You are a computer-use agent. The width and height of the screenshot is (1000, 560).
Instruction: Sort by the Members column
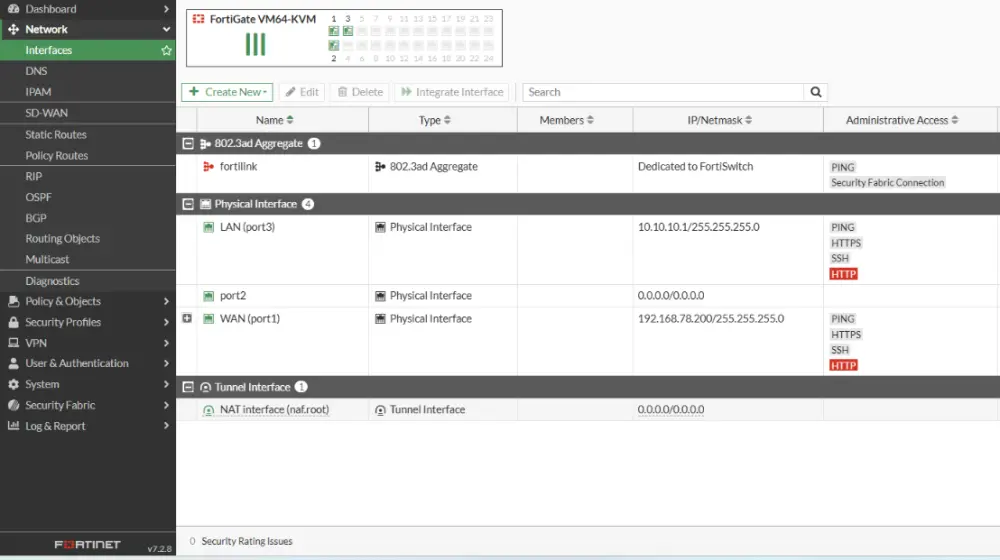click(x=566, y=120)
